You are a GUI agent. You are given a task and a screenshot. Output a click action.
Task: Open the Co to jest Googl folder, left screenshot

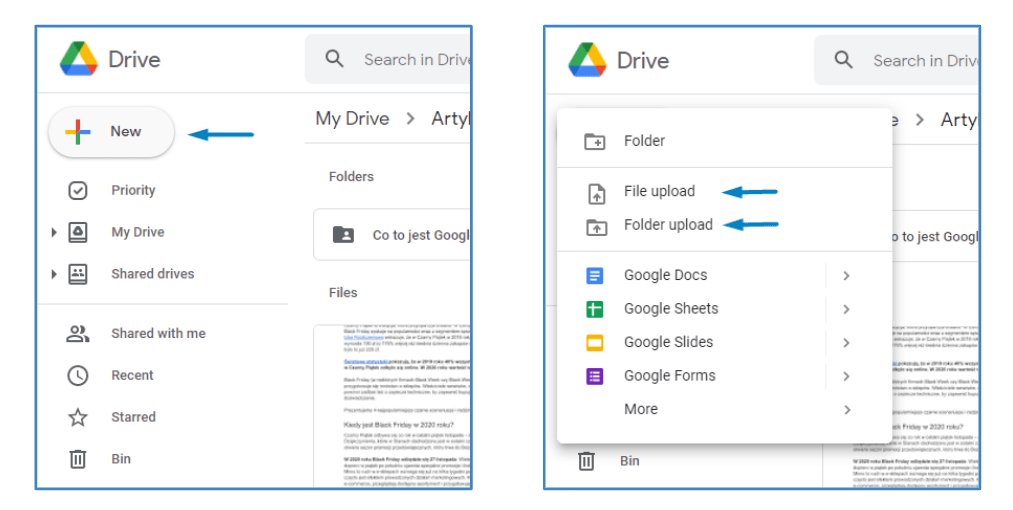(x=392, y=235)
